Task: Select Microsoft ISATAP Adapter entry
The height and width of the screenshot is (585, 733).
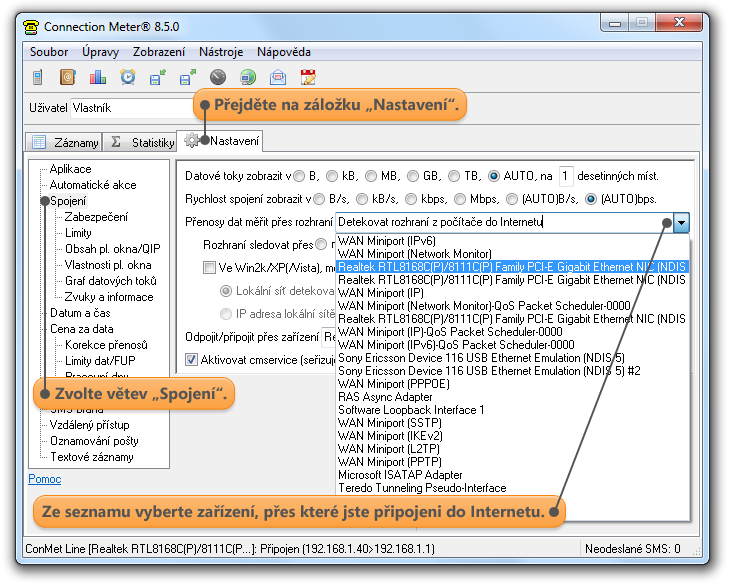Action: tap(513, 475)
